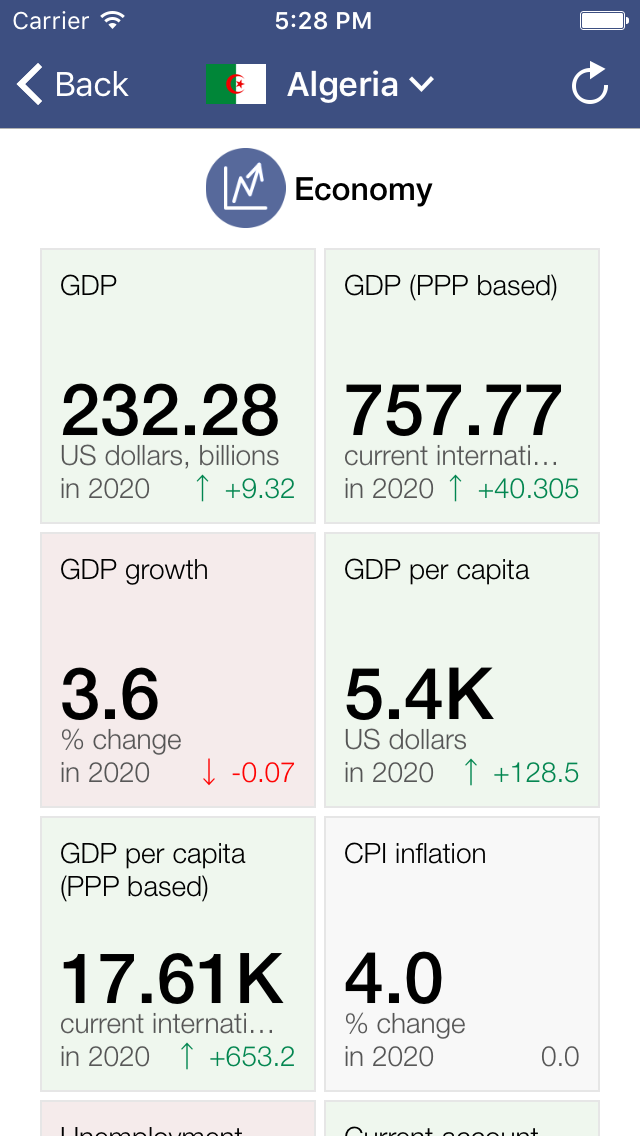Tap the Economy section heading
Screen dimensions: 640x1136
(x=363, y=189)
